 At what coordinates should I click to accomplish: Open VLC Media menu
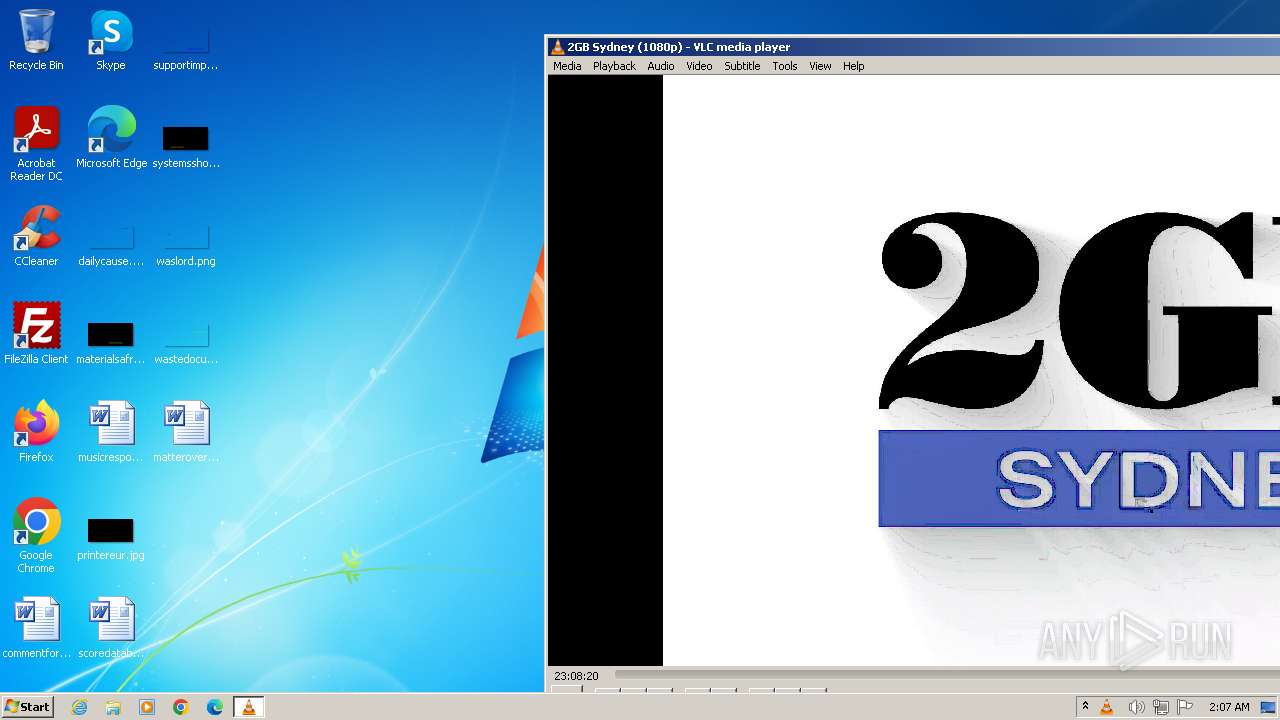567,66
